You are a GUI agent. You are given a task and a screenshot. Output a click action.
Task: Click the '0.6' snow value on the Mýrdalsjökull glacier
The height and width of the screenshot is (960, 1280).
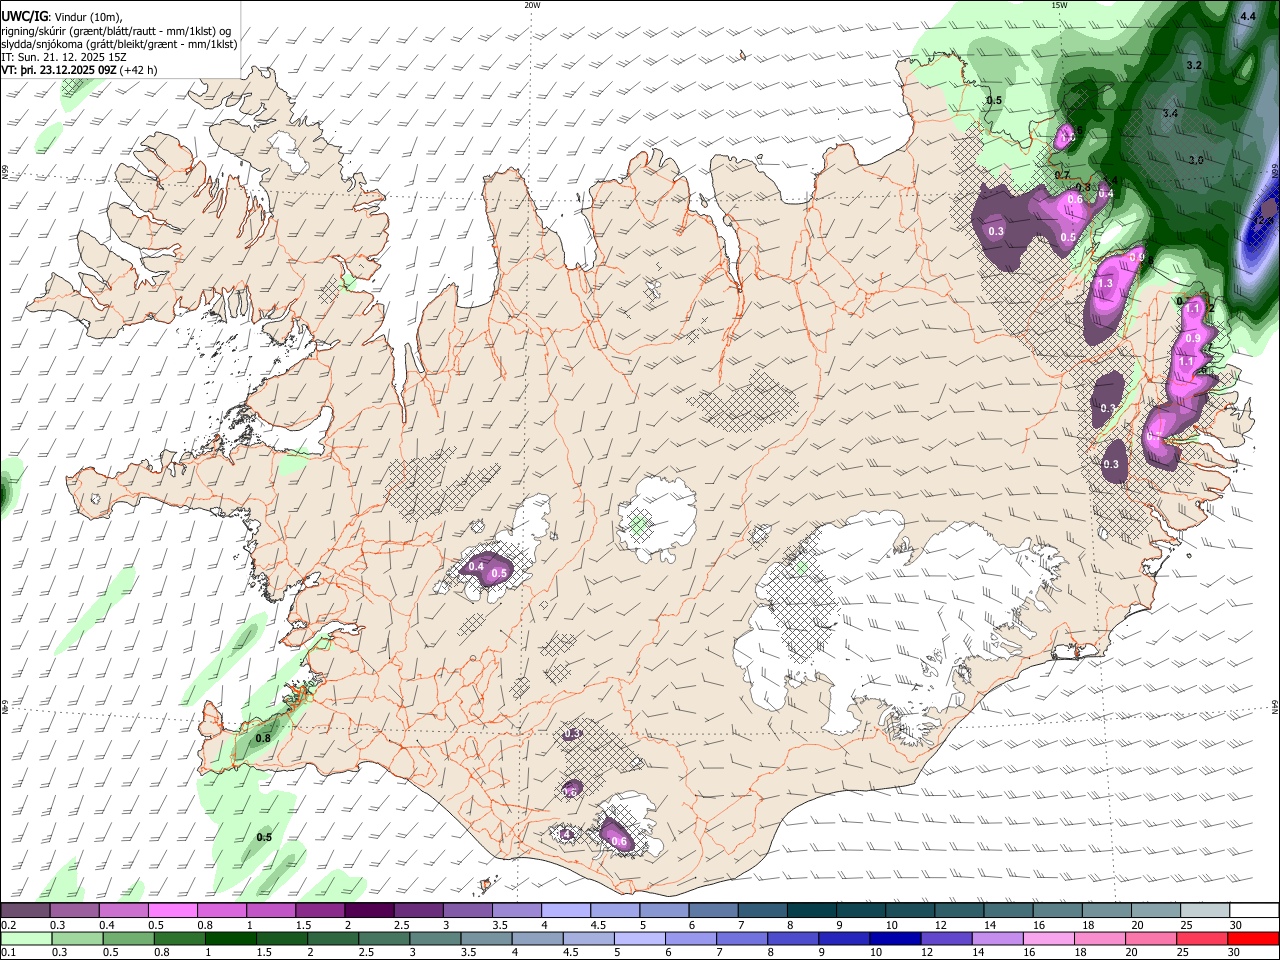(619, 842)
